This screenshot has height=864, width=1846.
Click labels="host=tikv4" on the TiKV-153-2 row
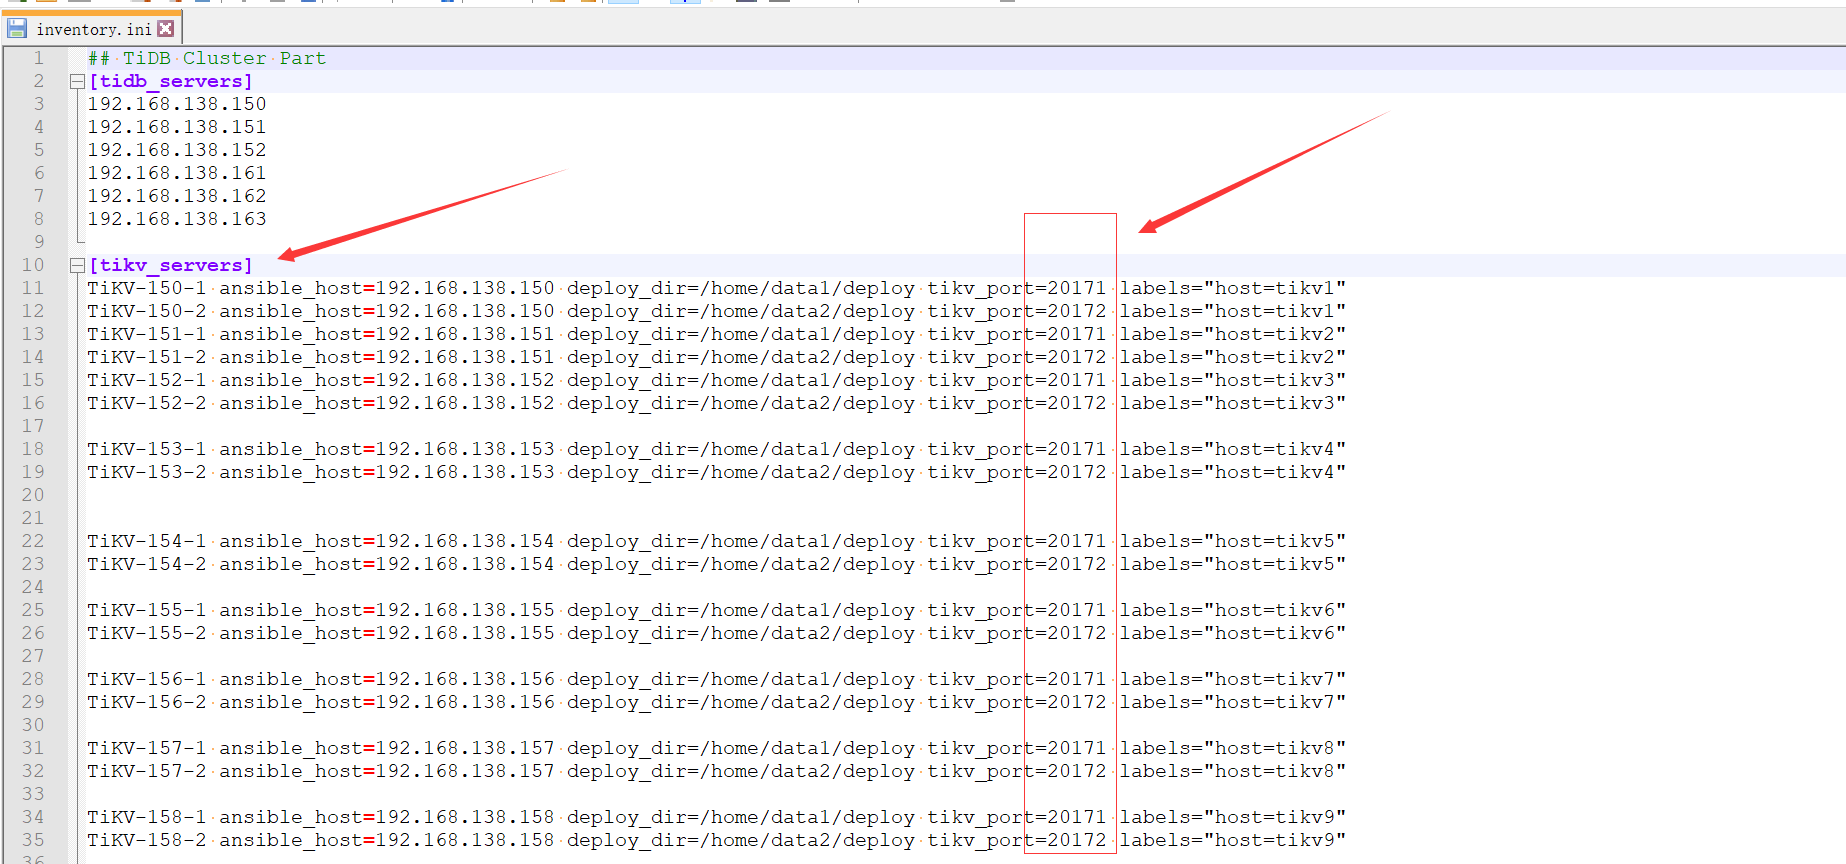[x=1233, y=472]
